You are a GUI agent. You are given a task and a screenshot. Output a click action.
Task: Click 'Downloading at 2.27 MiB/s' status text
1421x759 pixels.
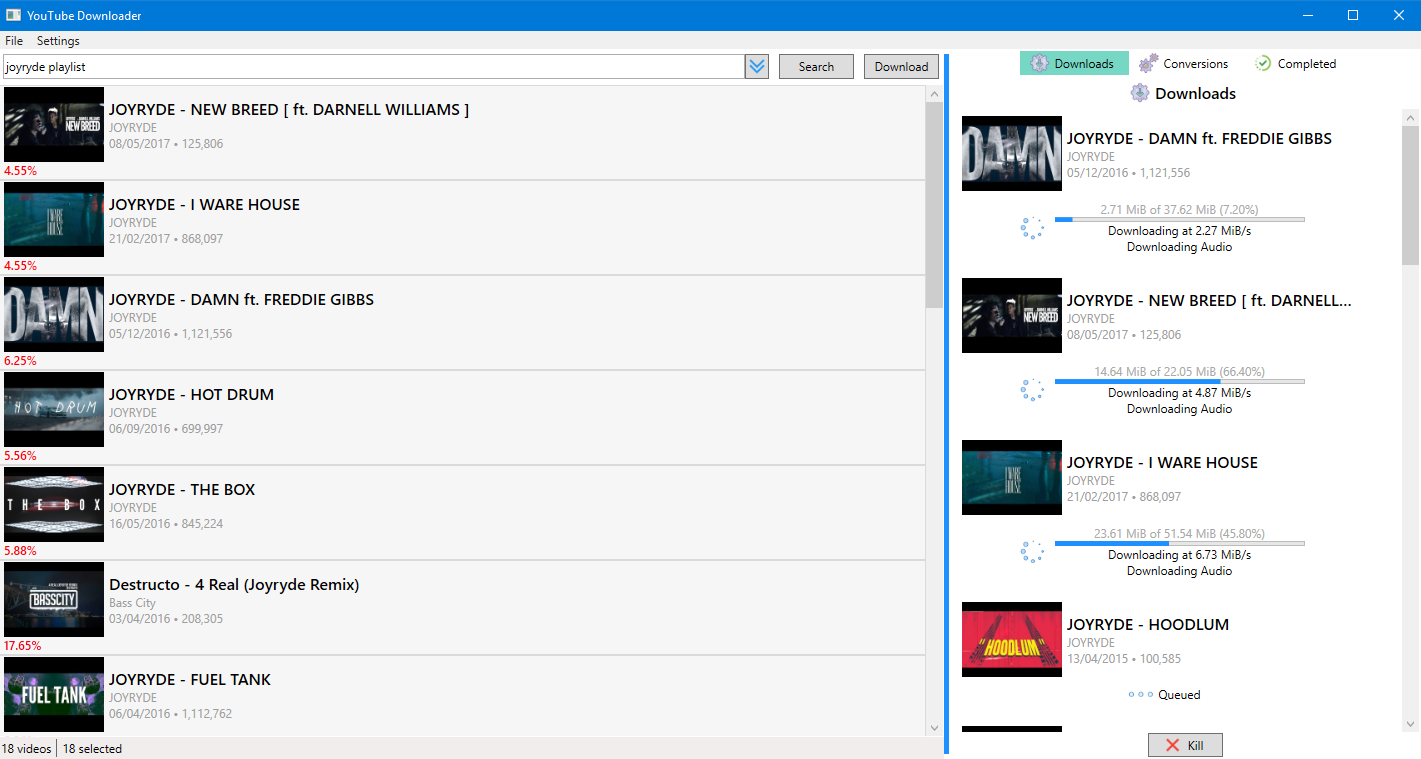tap(1179, 230)
